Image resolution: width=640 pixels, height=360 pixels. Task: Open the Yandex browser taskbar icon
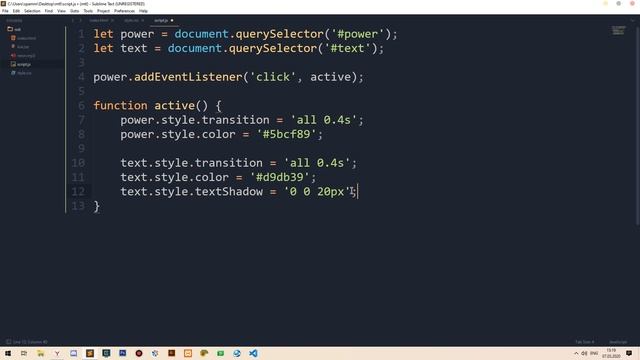[57, 353]
